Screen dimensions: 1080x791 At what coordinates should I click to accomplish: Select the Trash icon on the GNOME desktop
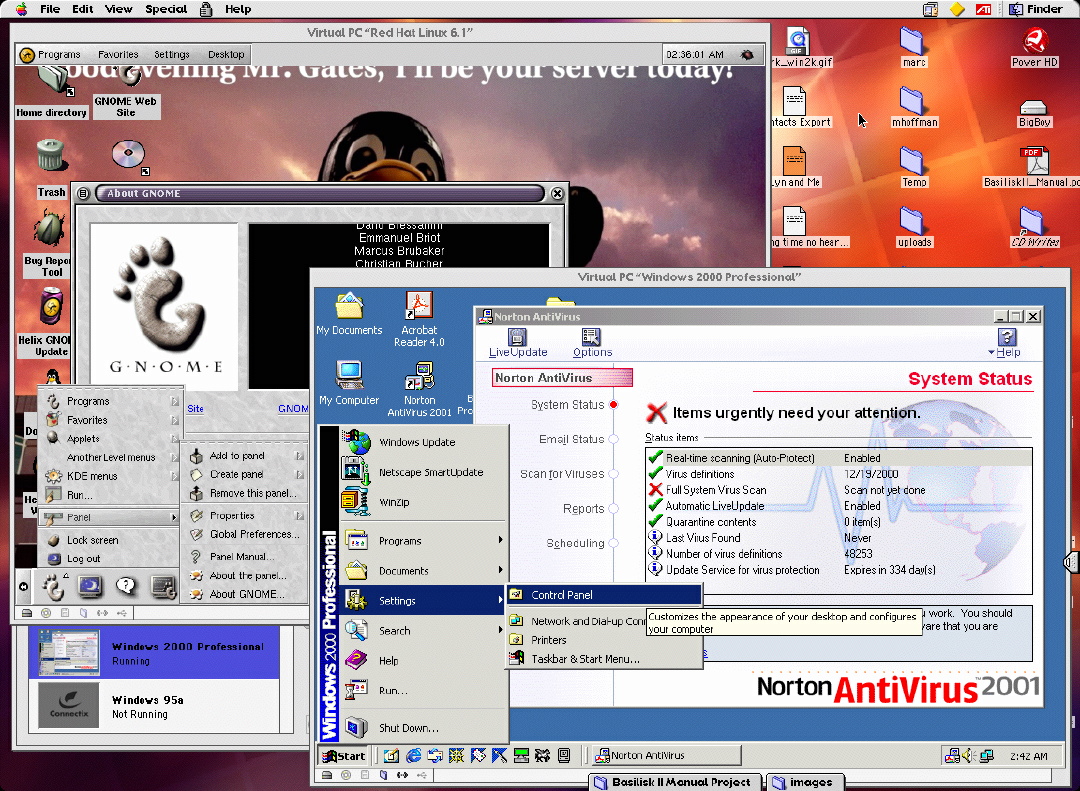coord(51,168)
